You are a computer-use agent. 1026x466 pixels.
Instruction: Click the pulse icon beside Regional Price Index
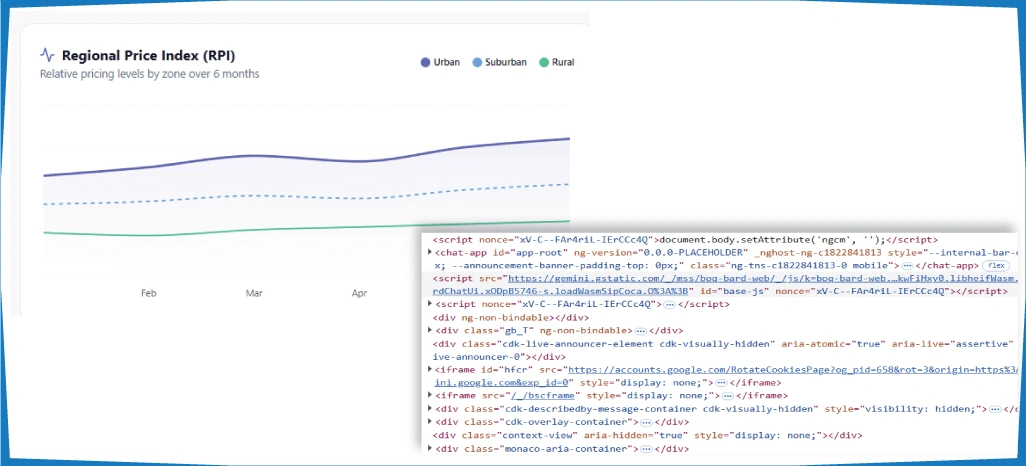pyautogui.click(x=47, y=56)
